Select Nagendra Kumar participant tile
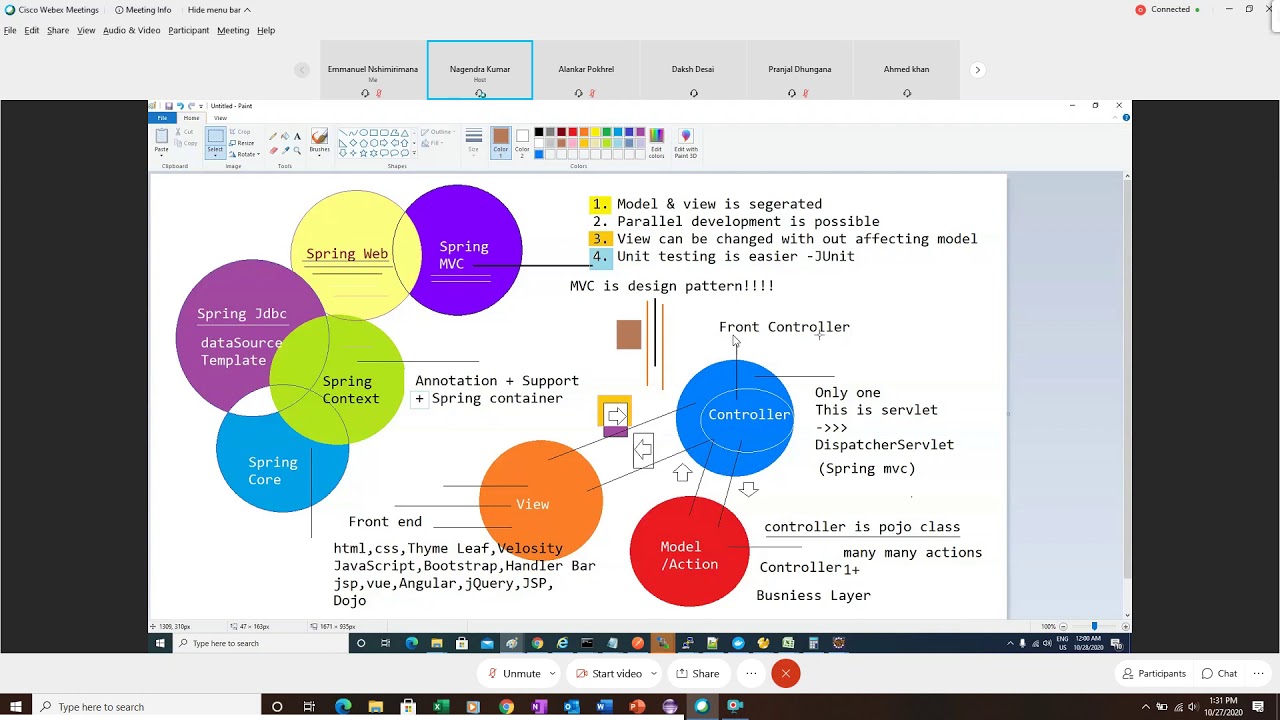Viewport: 1280px width, 720px height. [x=480, y=70]
